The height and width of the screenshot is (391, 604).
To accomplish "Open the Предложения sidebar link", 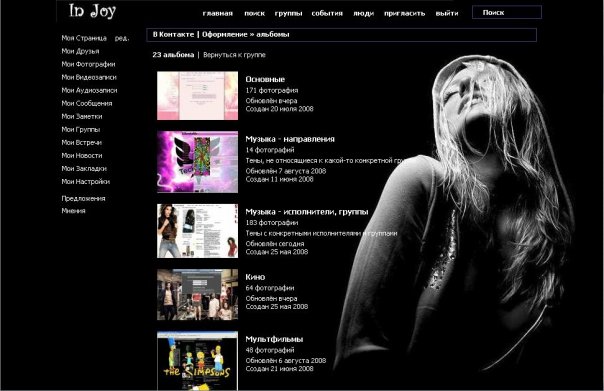I will click(83, 198).
